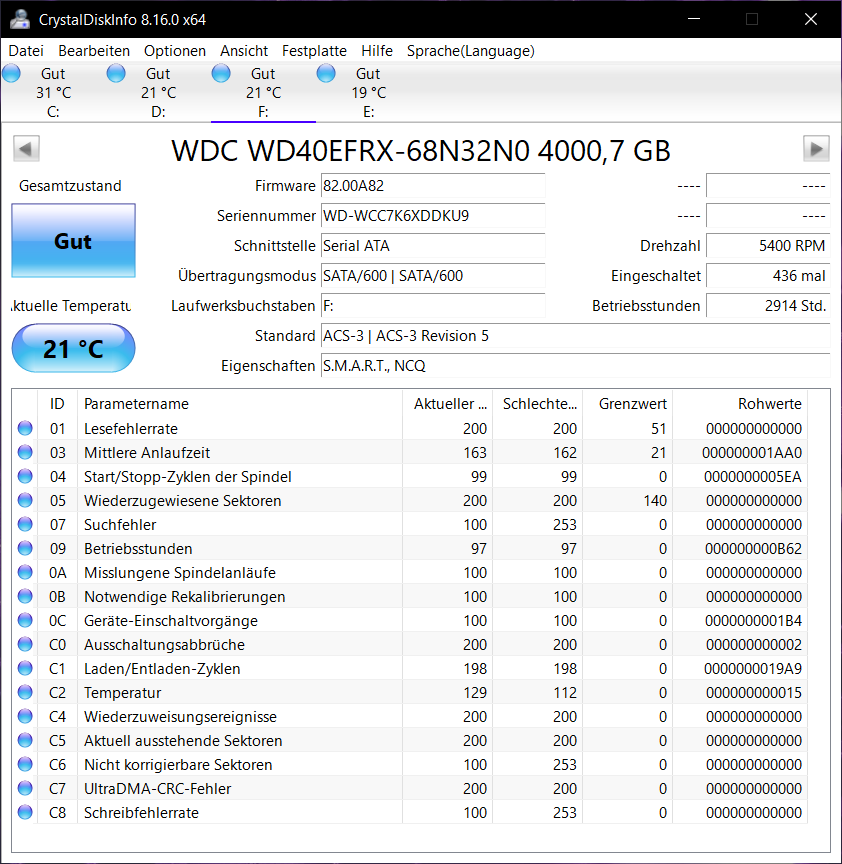Click the Firmware field 82.00A82
Screen dimensions: 842x864
pyautogui.click(x=433, y=186)
